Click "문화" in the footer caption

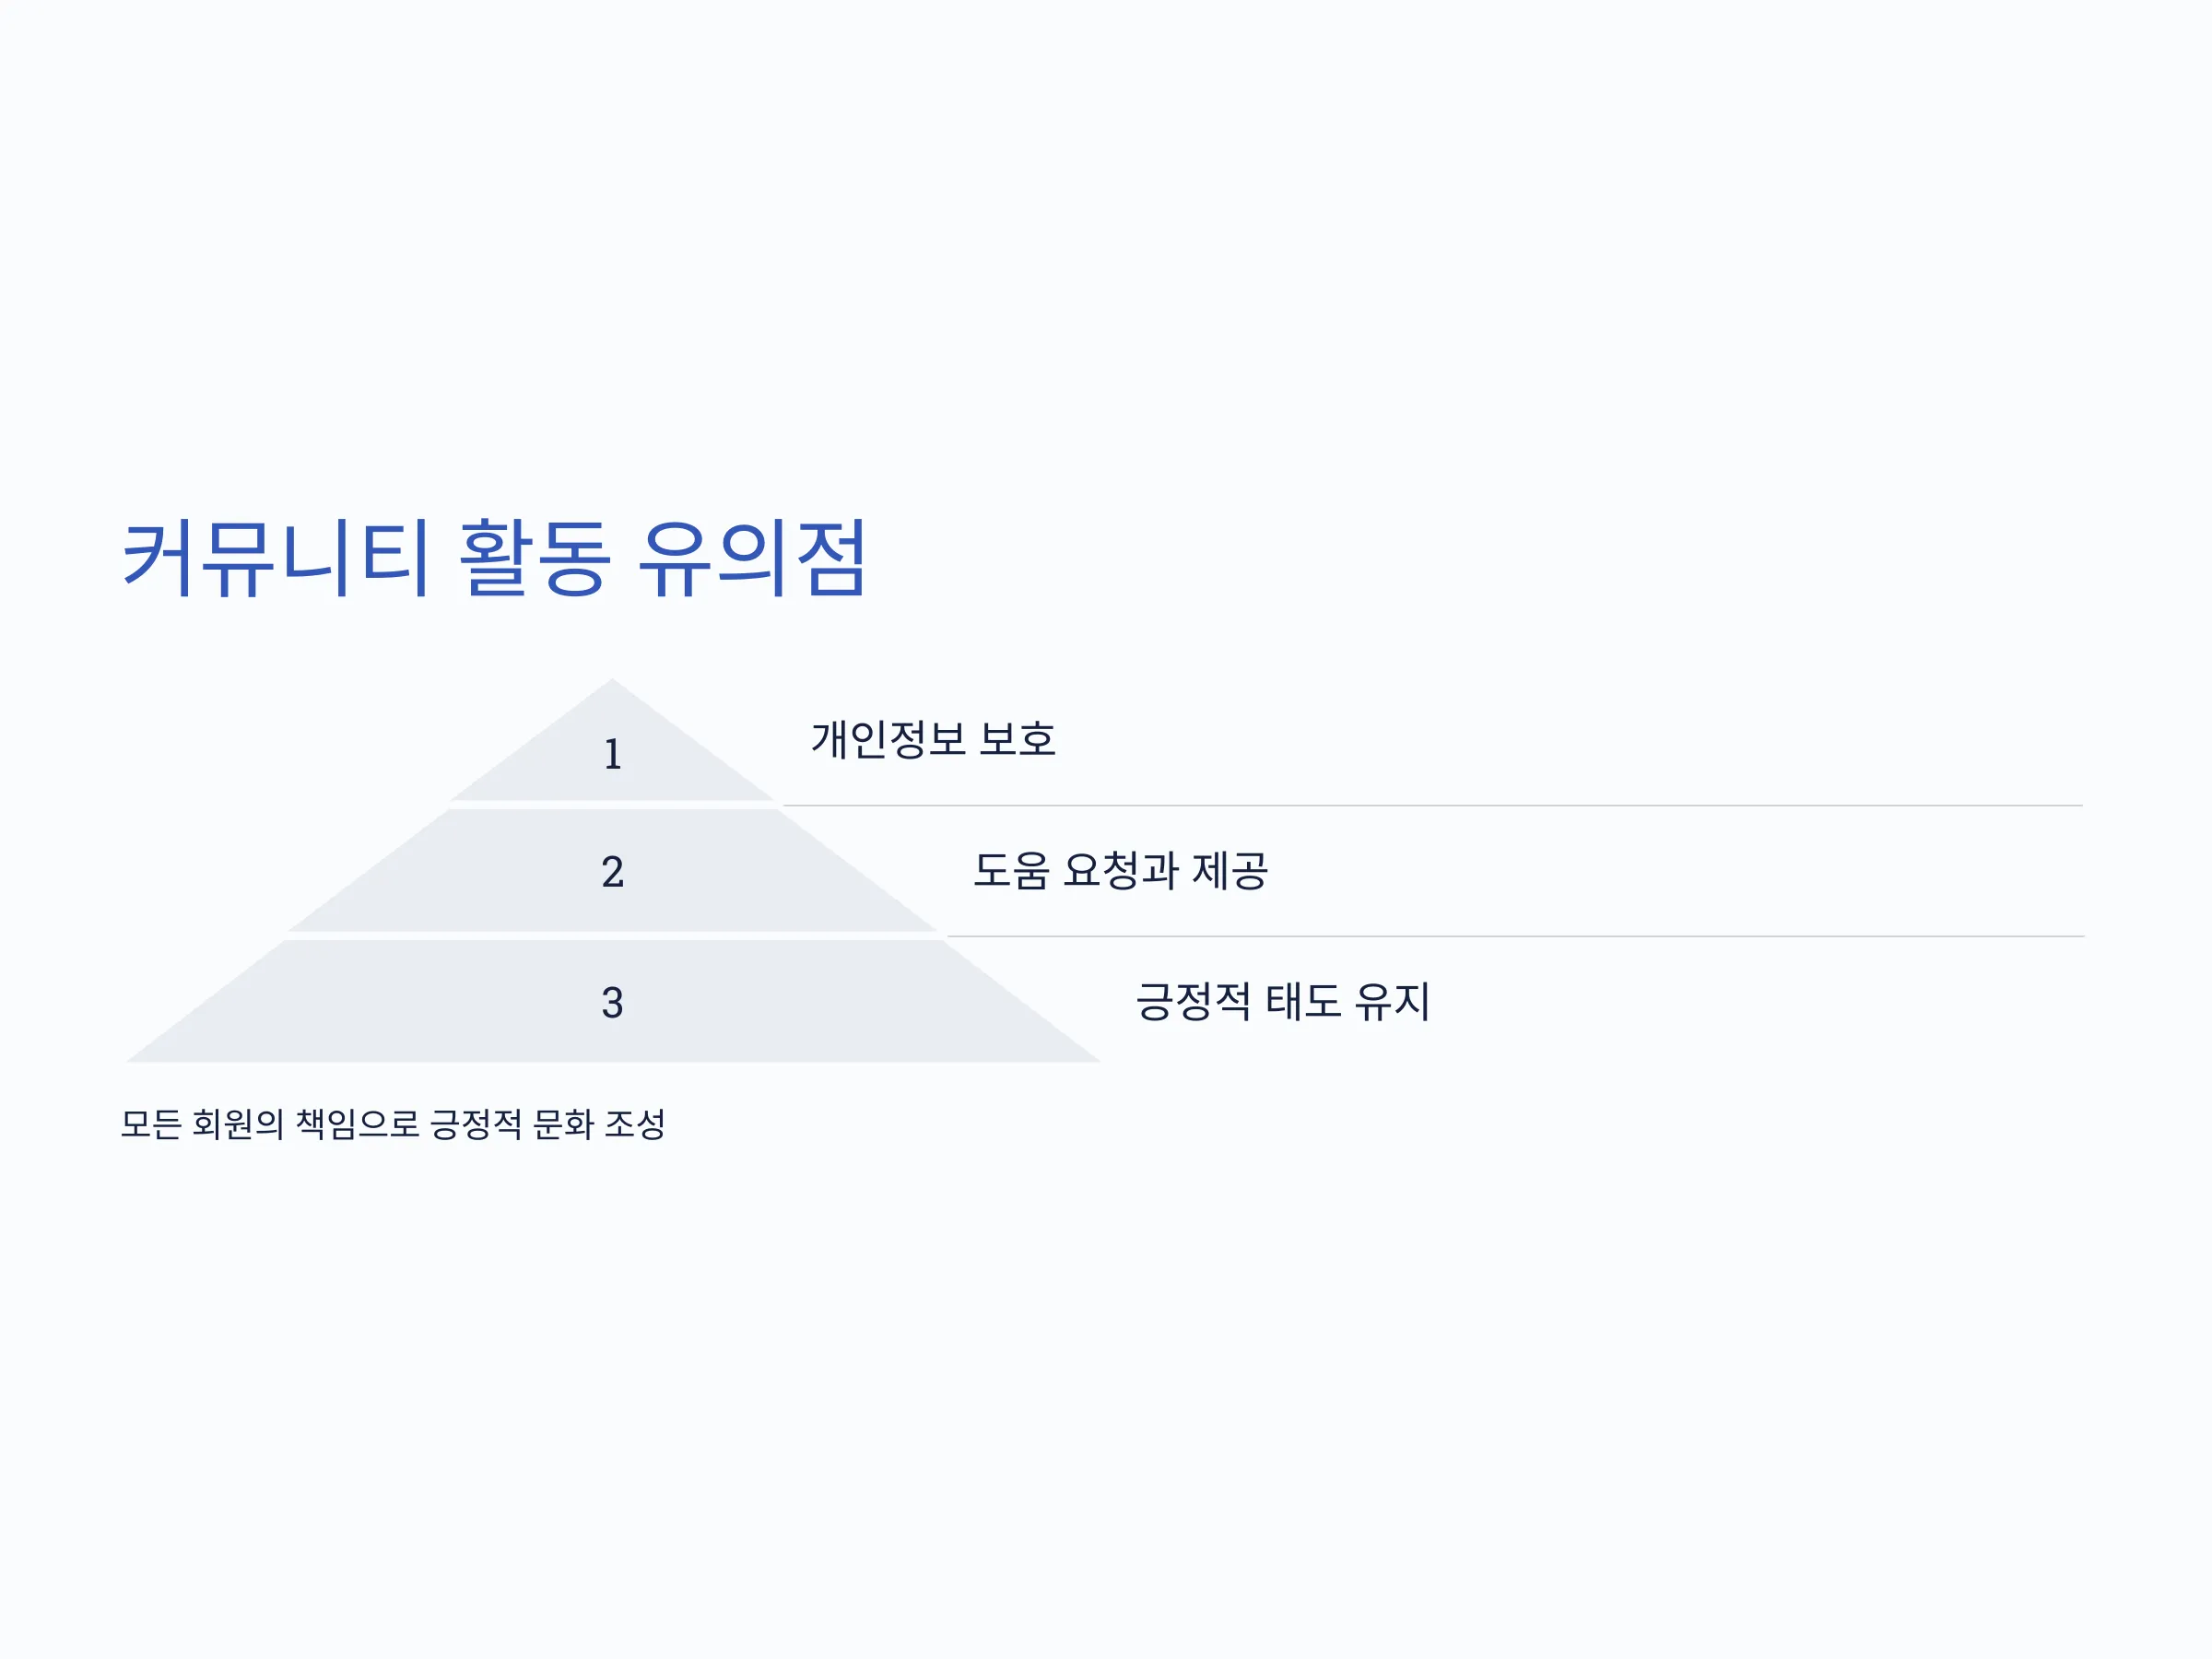coord(563,1124)
